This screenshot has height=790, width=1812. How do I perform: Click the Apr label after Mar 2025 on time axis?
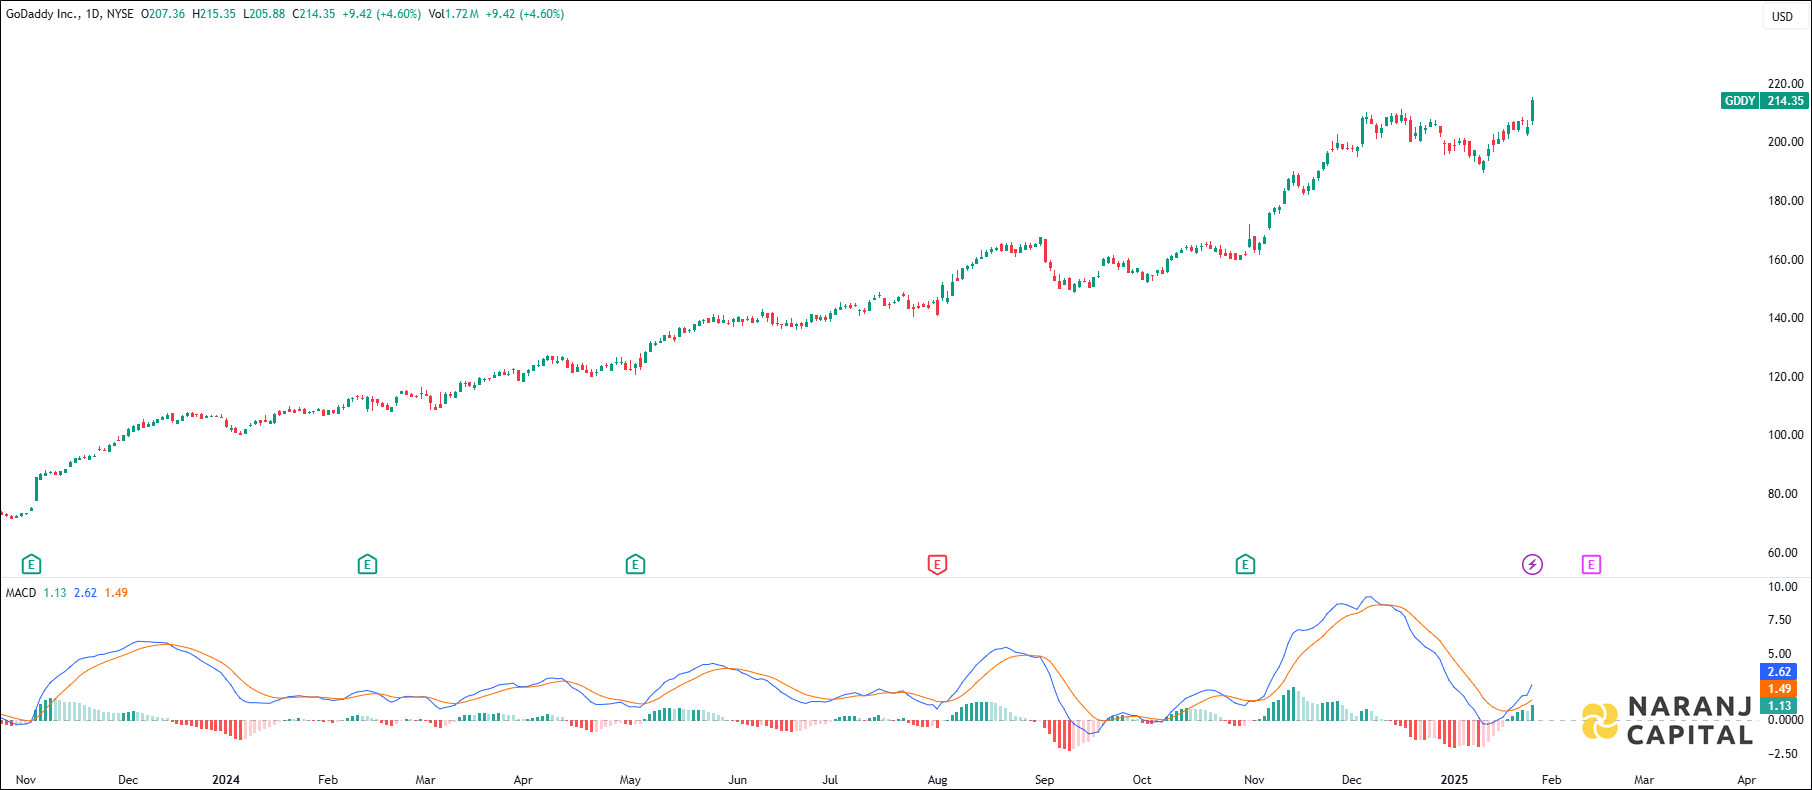click(x=1746, y=780)
